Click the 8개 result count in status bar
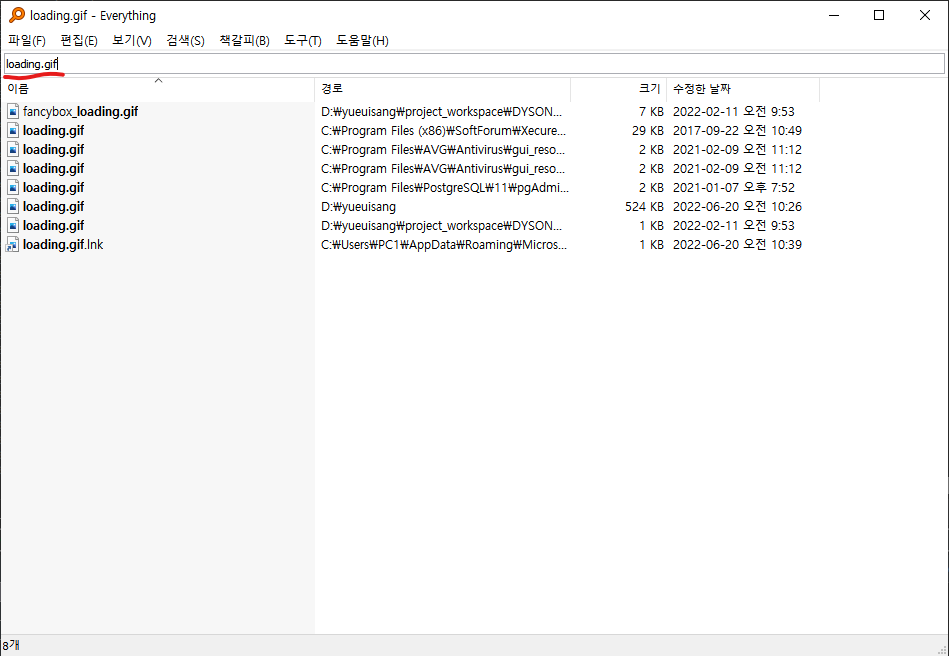The height and width of the screenshot is (656, 949). (x=11, y=646)
